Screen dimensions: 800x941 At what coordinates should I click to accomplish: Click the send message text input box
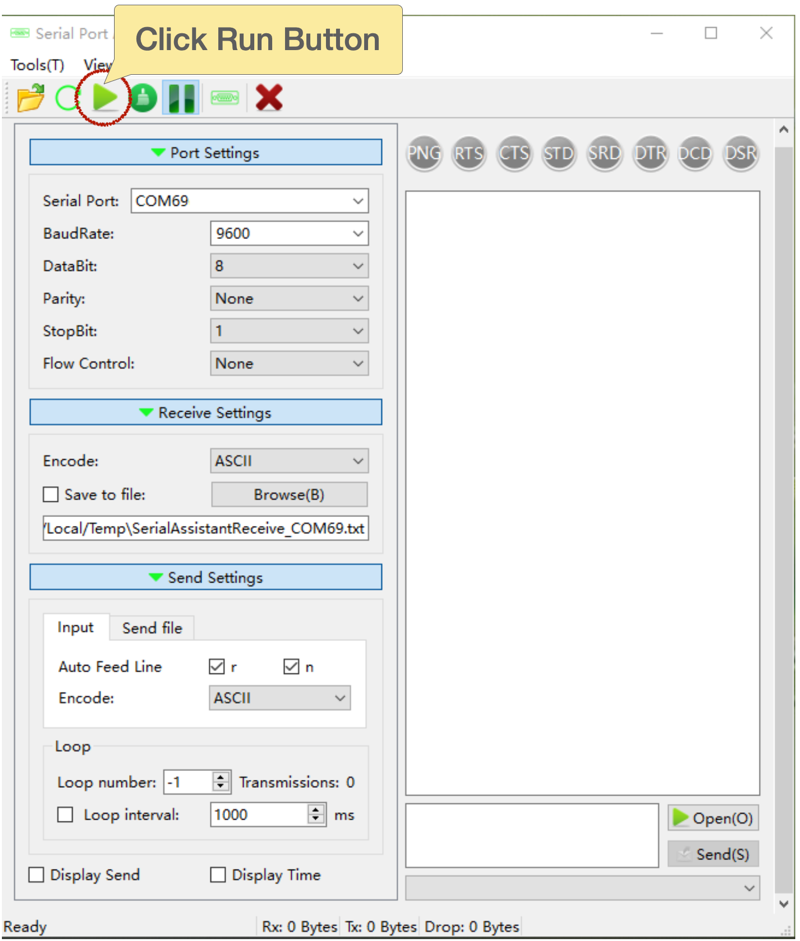pos(531,835)
